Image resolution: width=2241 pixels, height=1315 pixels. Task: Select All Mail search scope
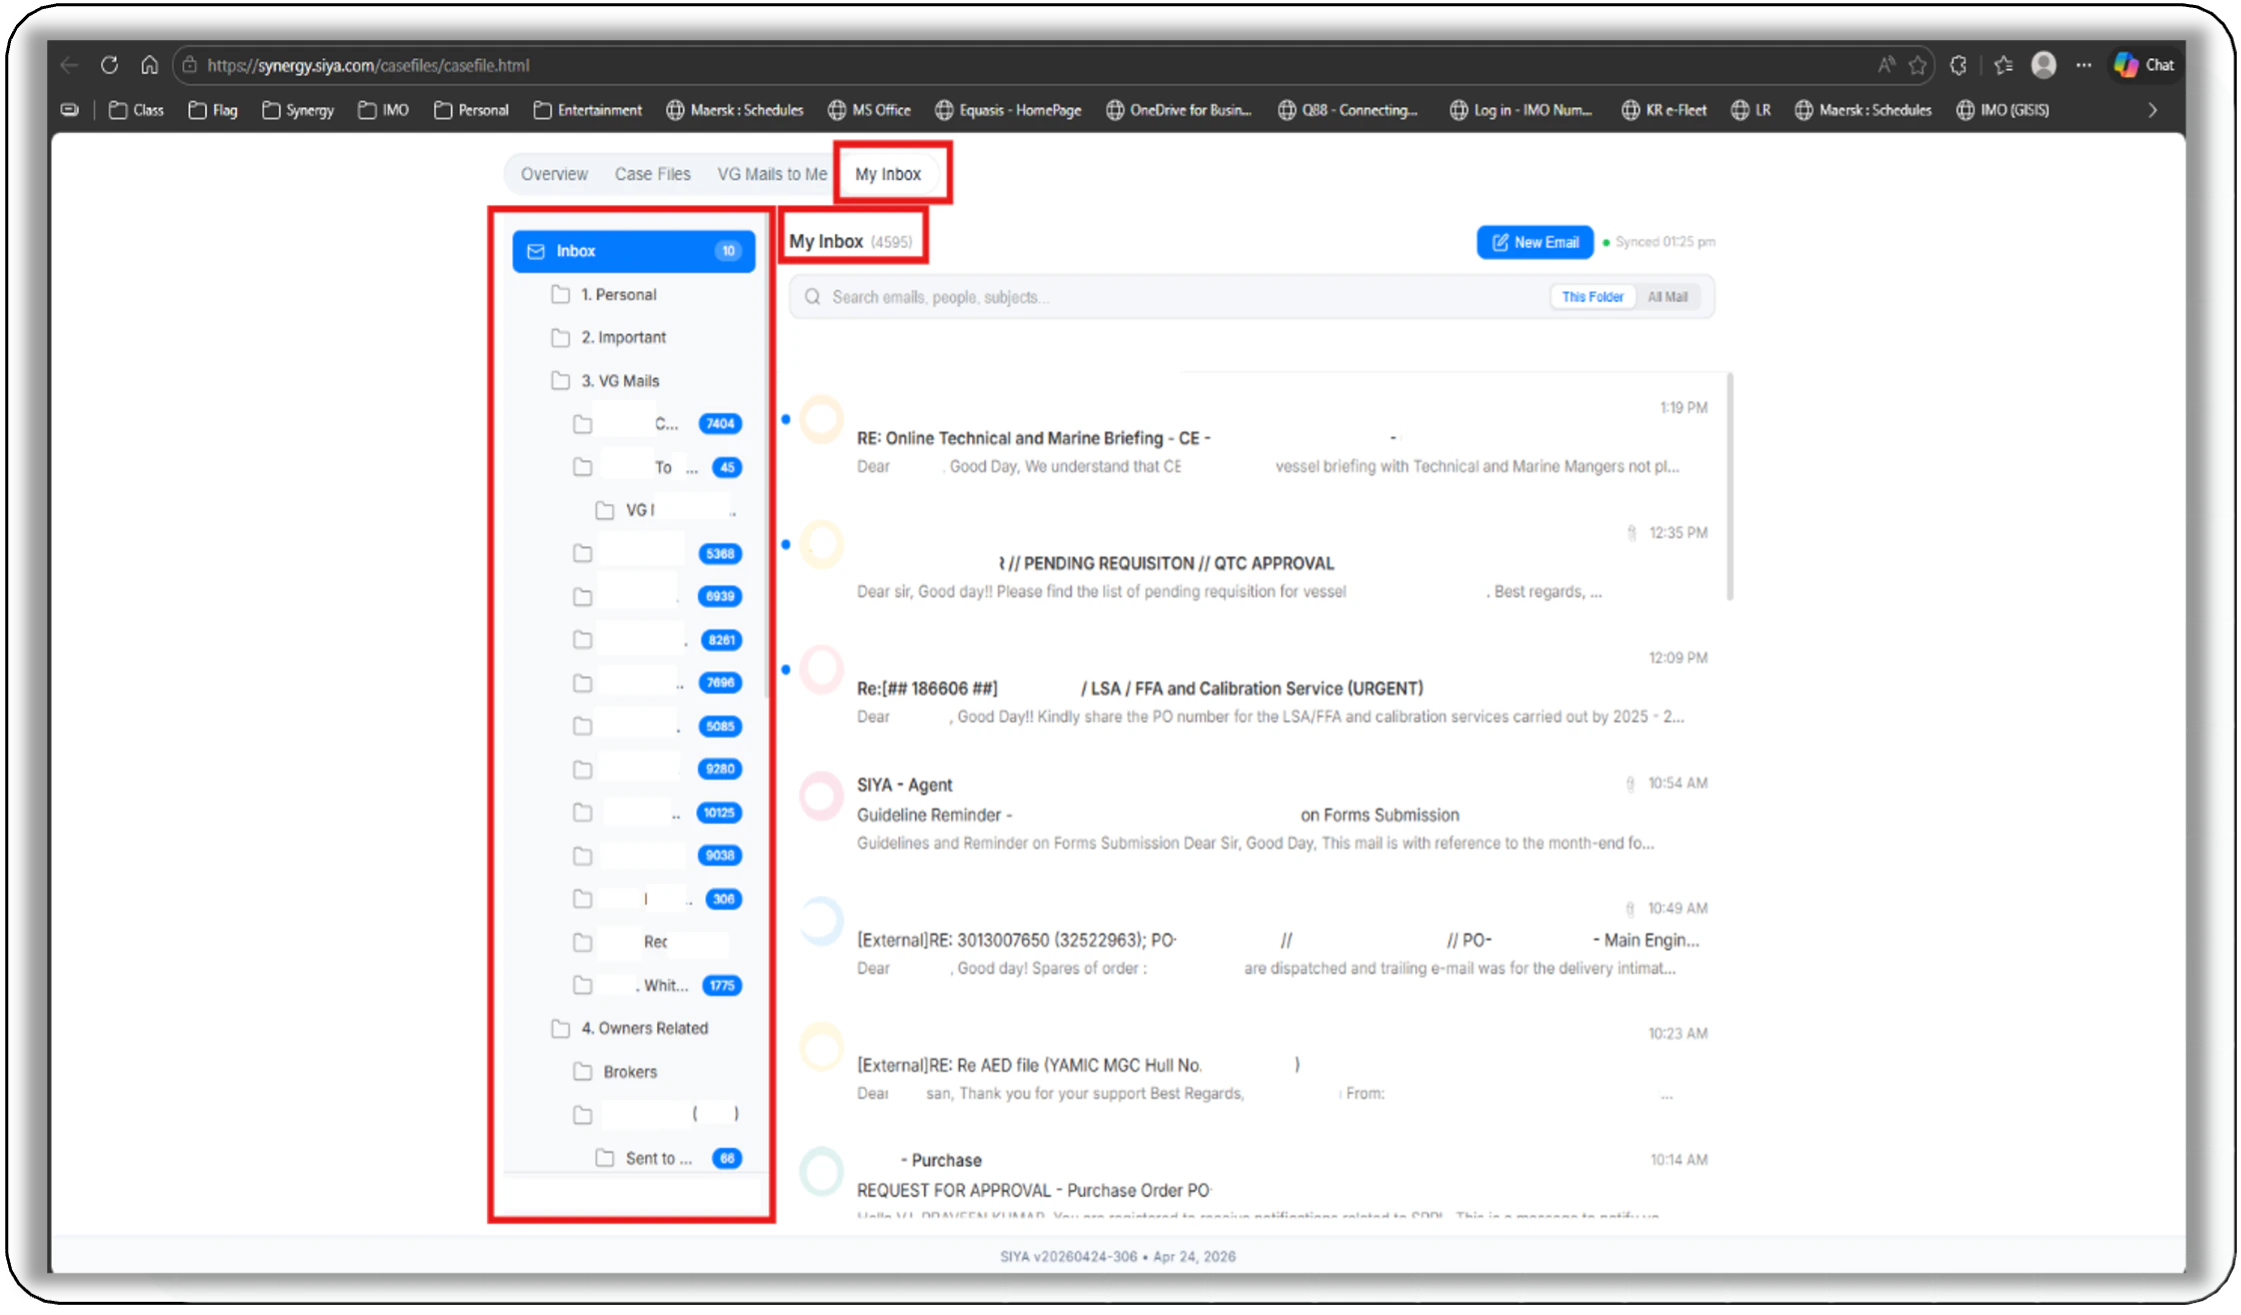(1667, 297)
